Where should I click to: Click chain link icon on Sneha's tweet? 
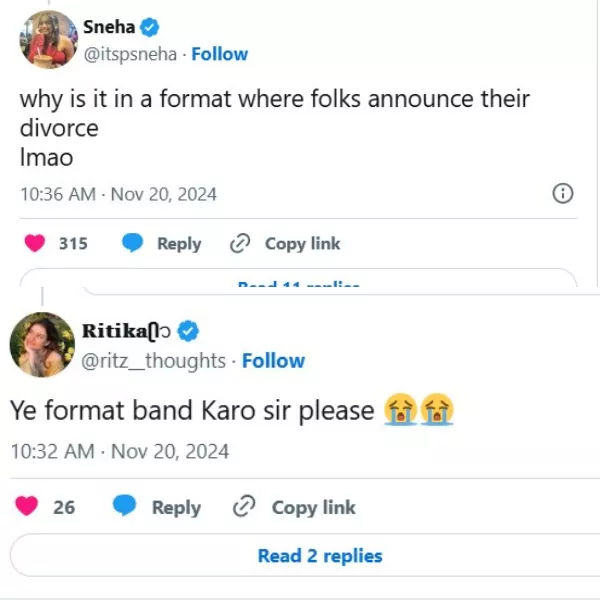239,243
